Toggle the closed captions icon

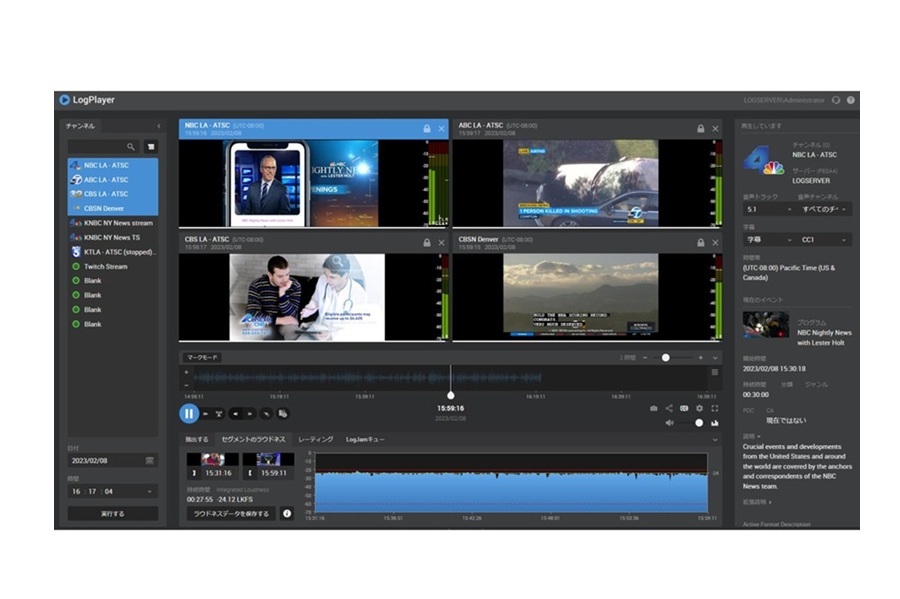click(684, 409)
